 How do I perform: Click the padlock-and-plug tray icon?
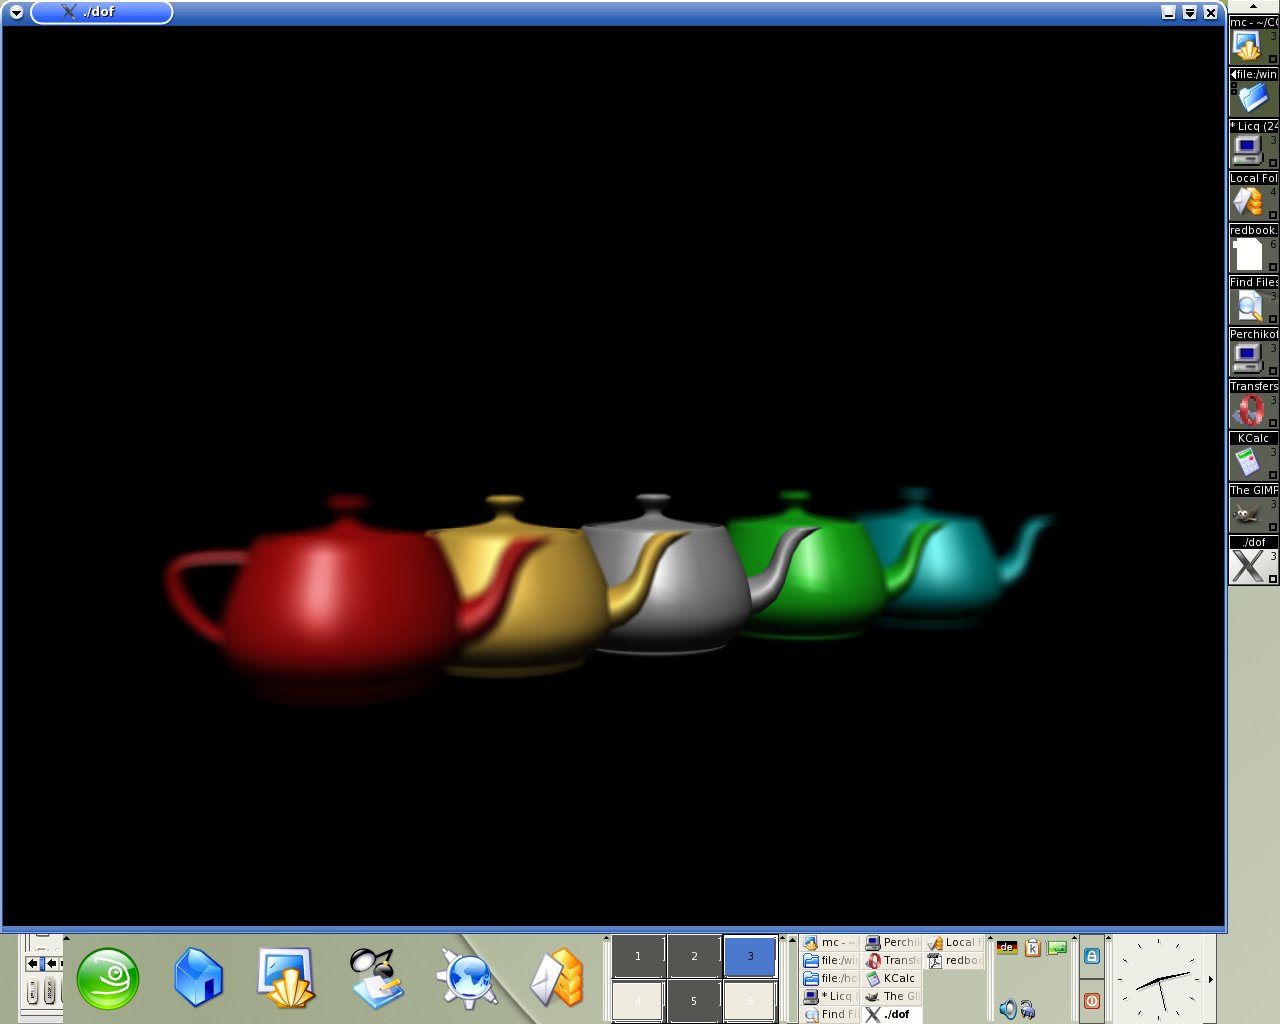[1028, 1010]
